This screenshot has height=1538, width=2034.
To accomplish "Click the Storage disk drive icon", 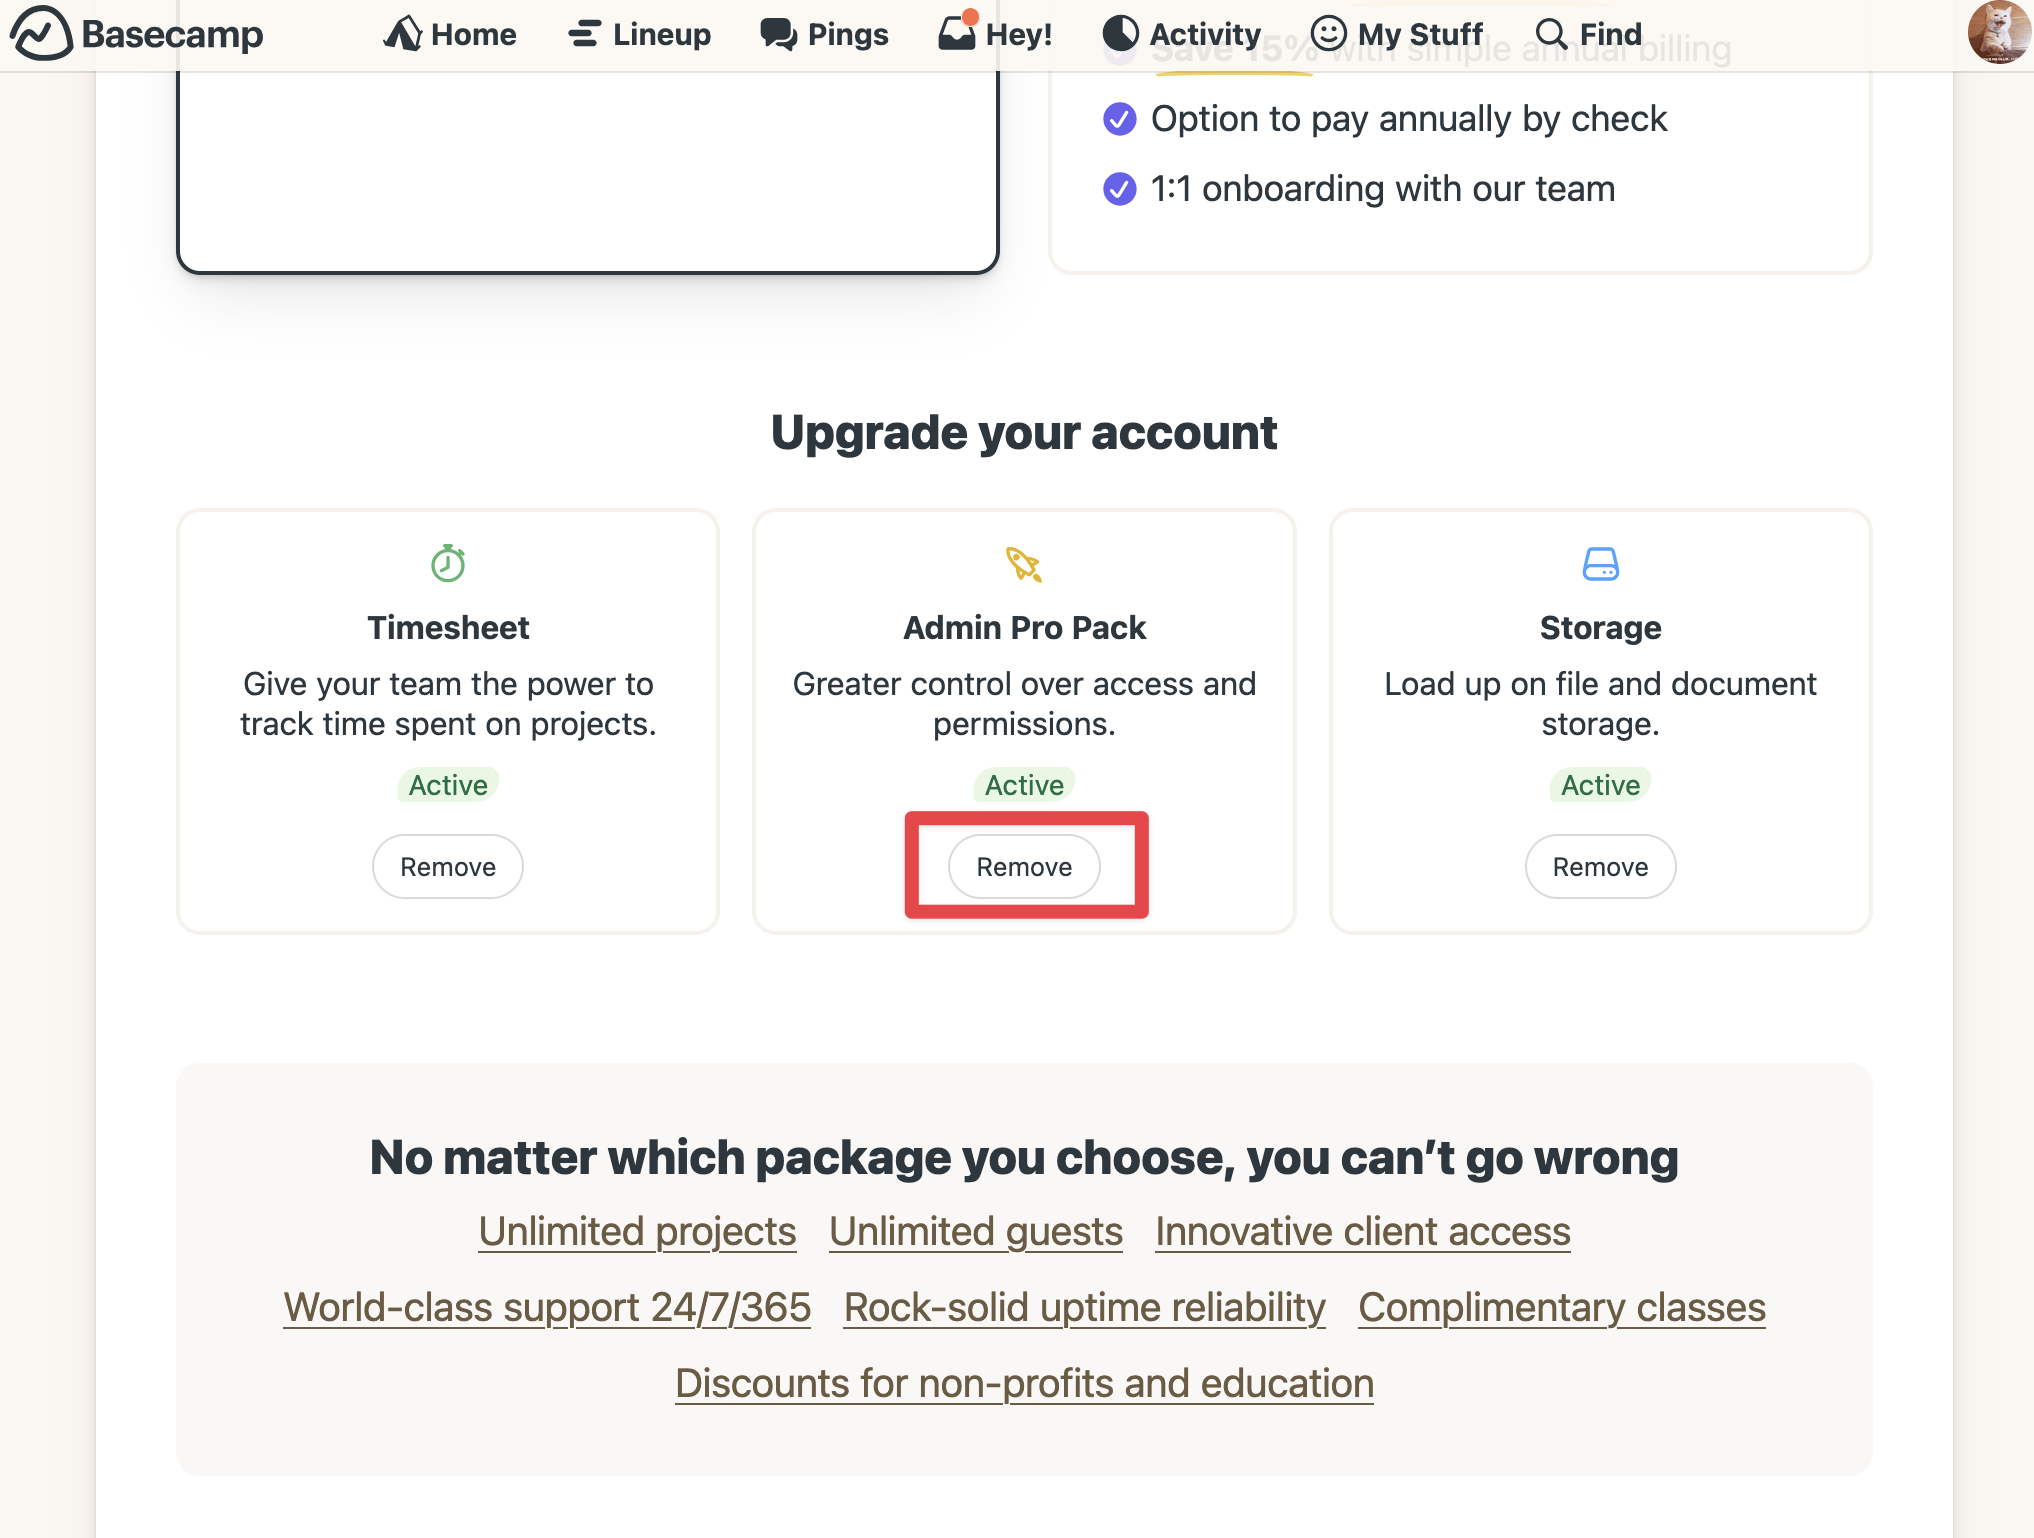I will click(x=1599, y=562).
